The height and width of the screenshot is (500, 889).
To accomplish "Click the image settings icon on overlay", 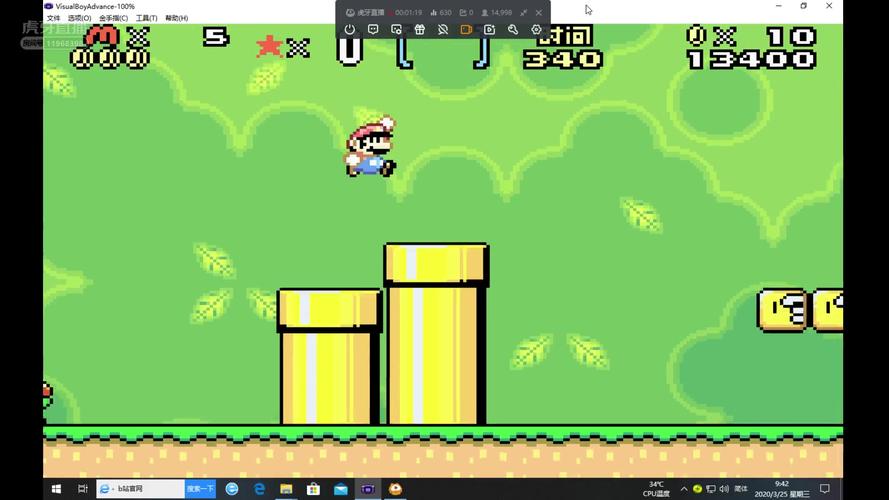I will click(x=396, y=29).
